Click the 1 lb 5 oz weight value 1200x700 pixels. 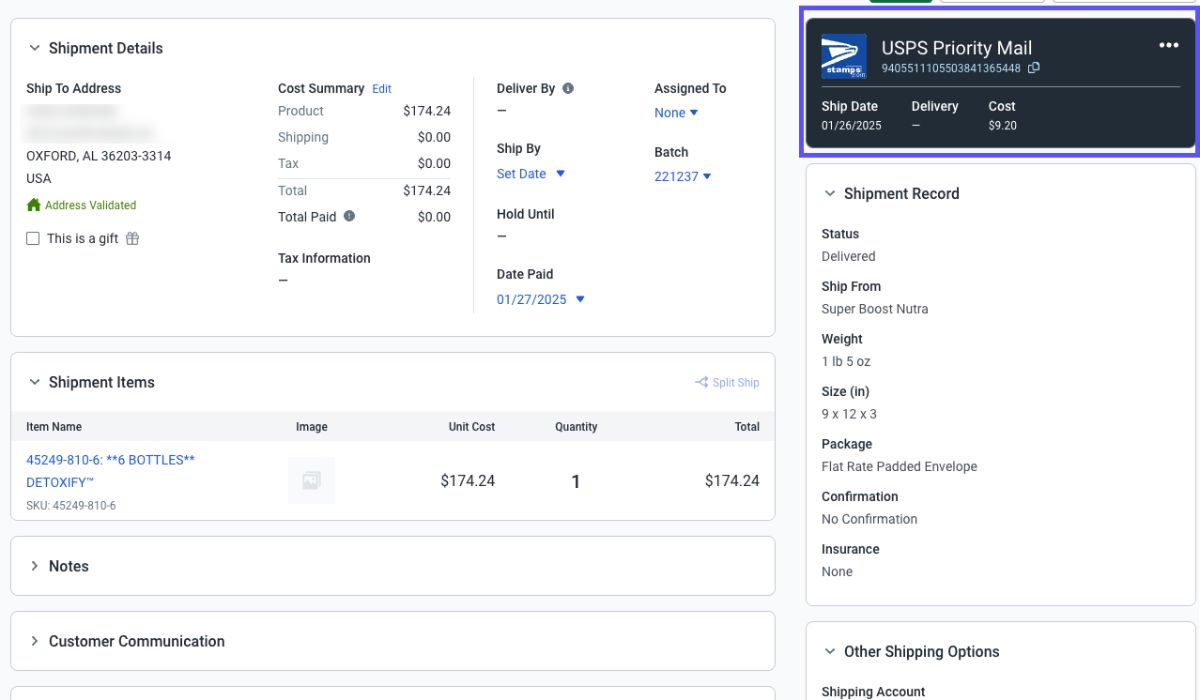846,362
